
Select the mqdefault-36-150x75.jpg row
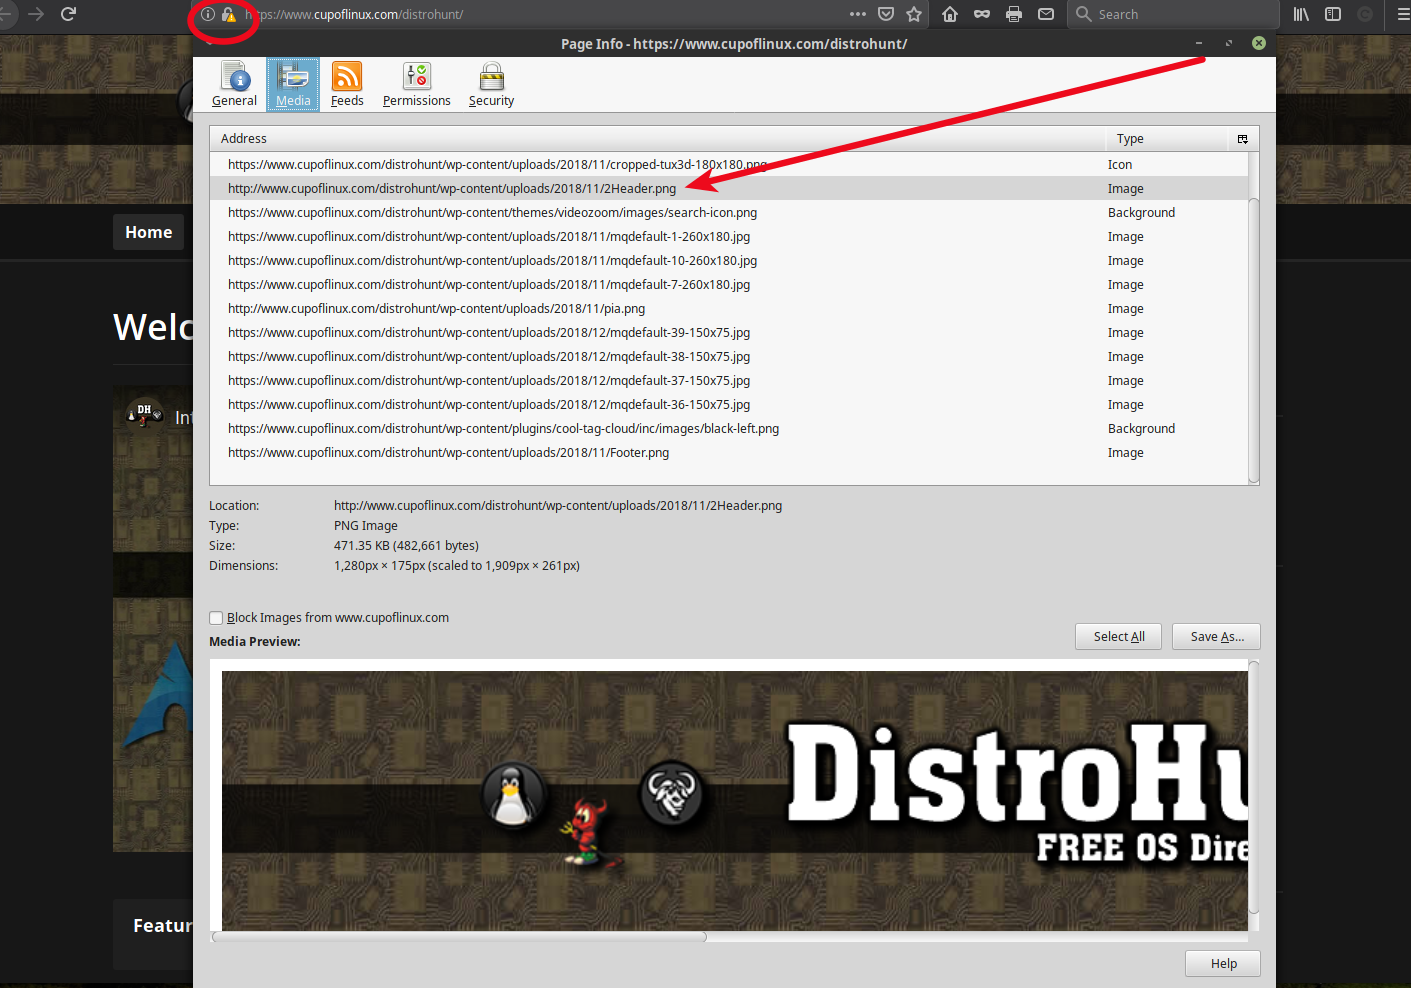(729, 405)
